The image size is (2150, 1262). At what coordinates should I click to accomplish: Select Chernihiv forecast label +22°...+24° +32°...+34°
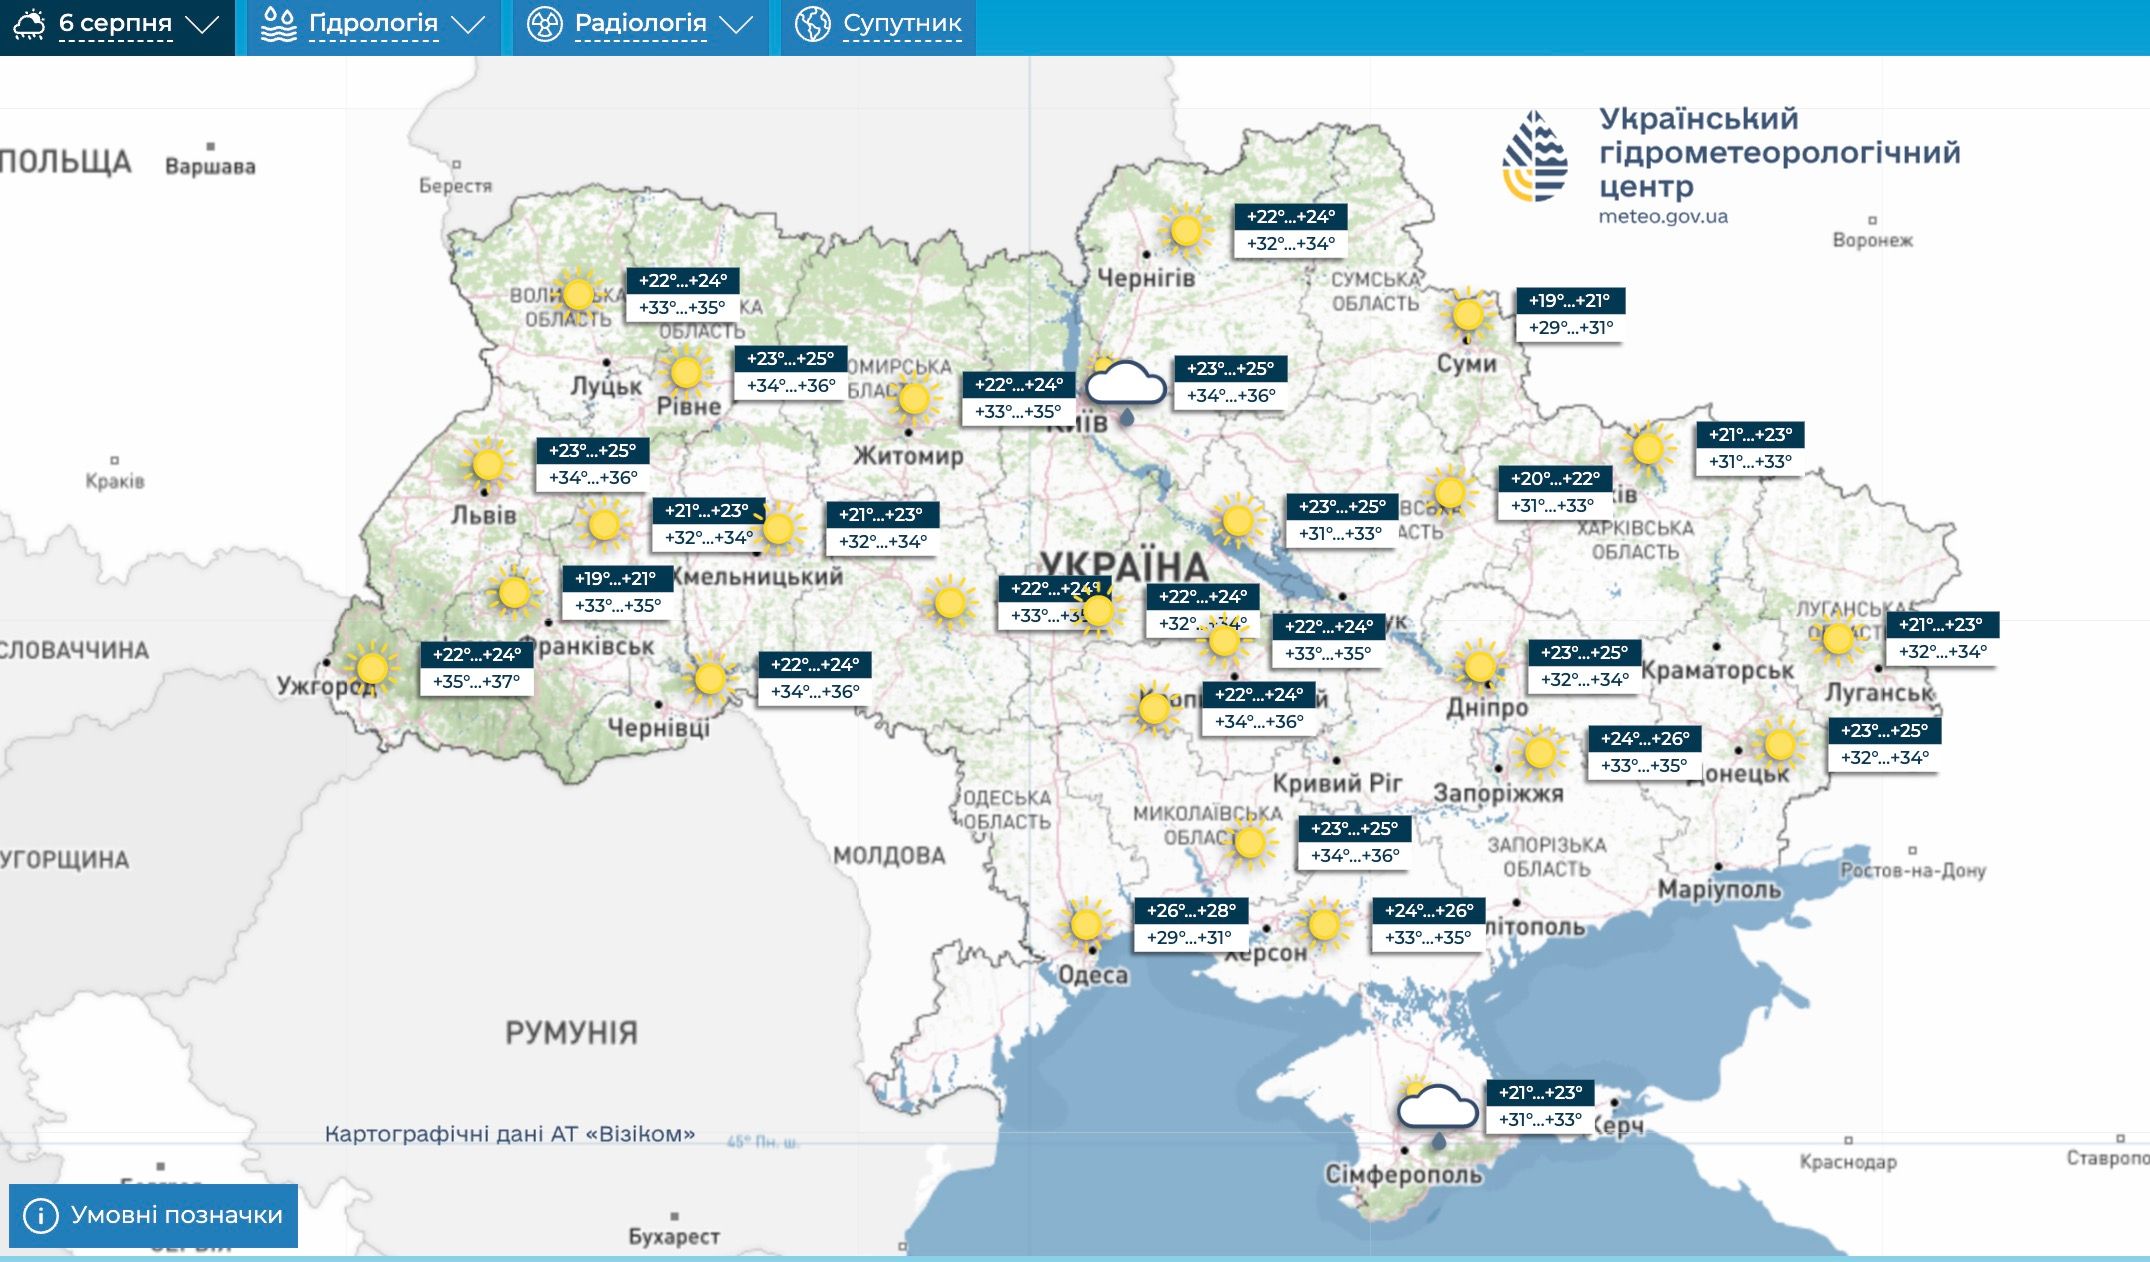pyautogui.click(x=1291, y=230)
